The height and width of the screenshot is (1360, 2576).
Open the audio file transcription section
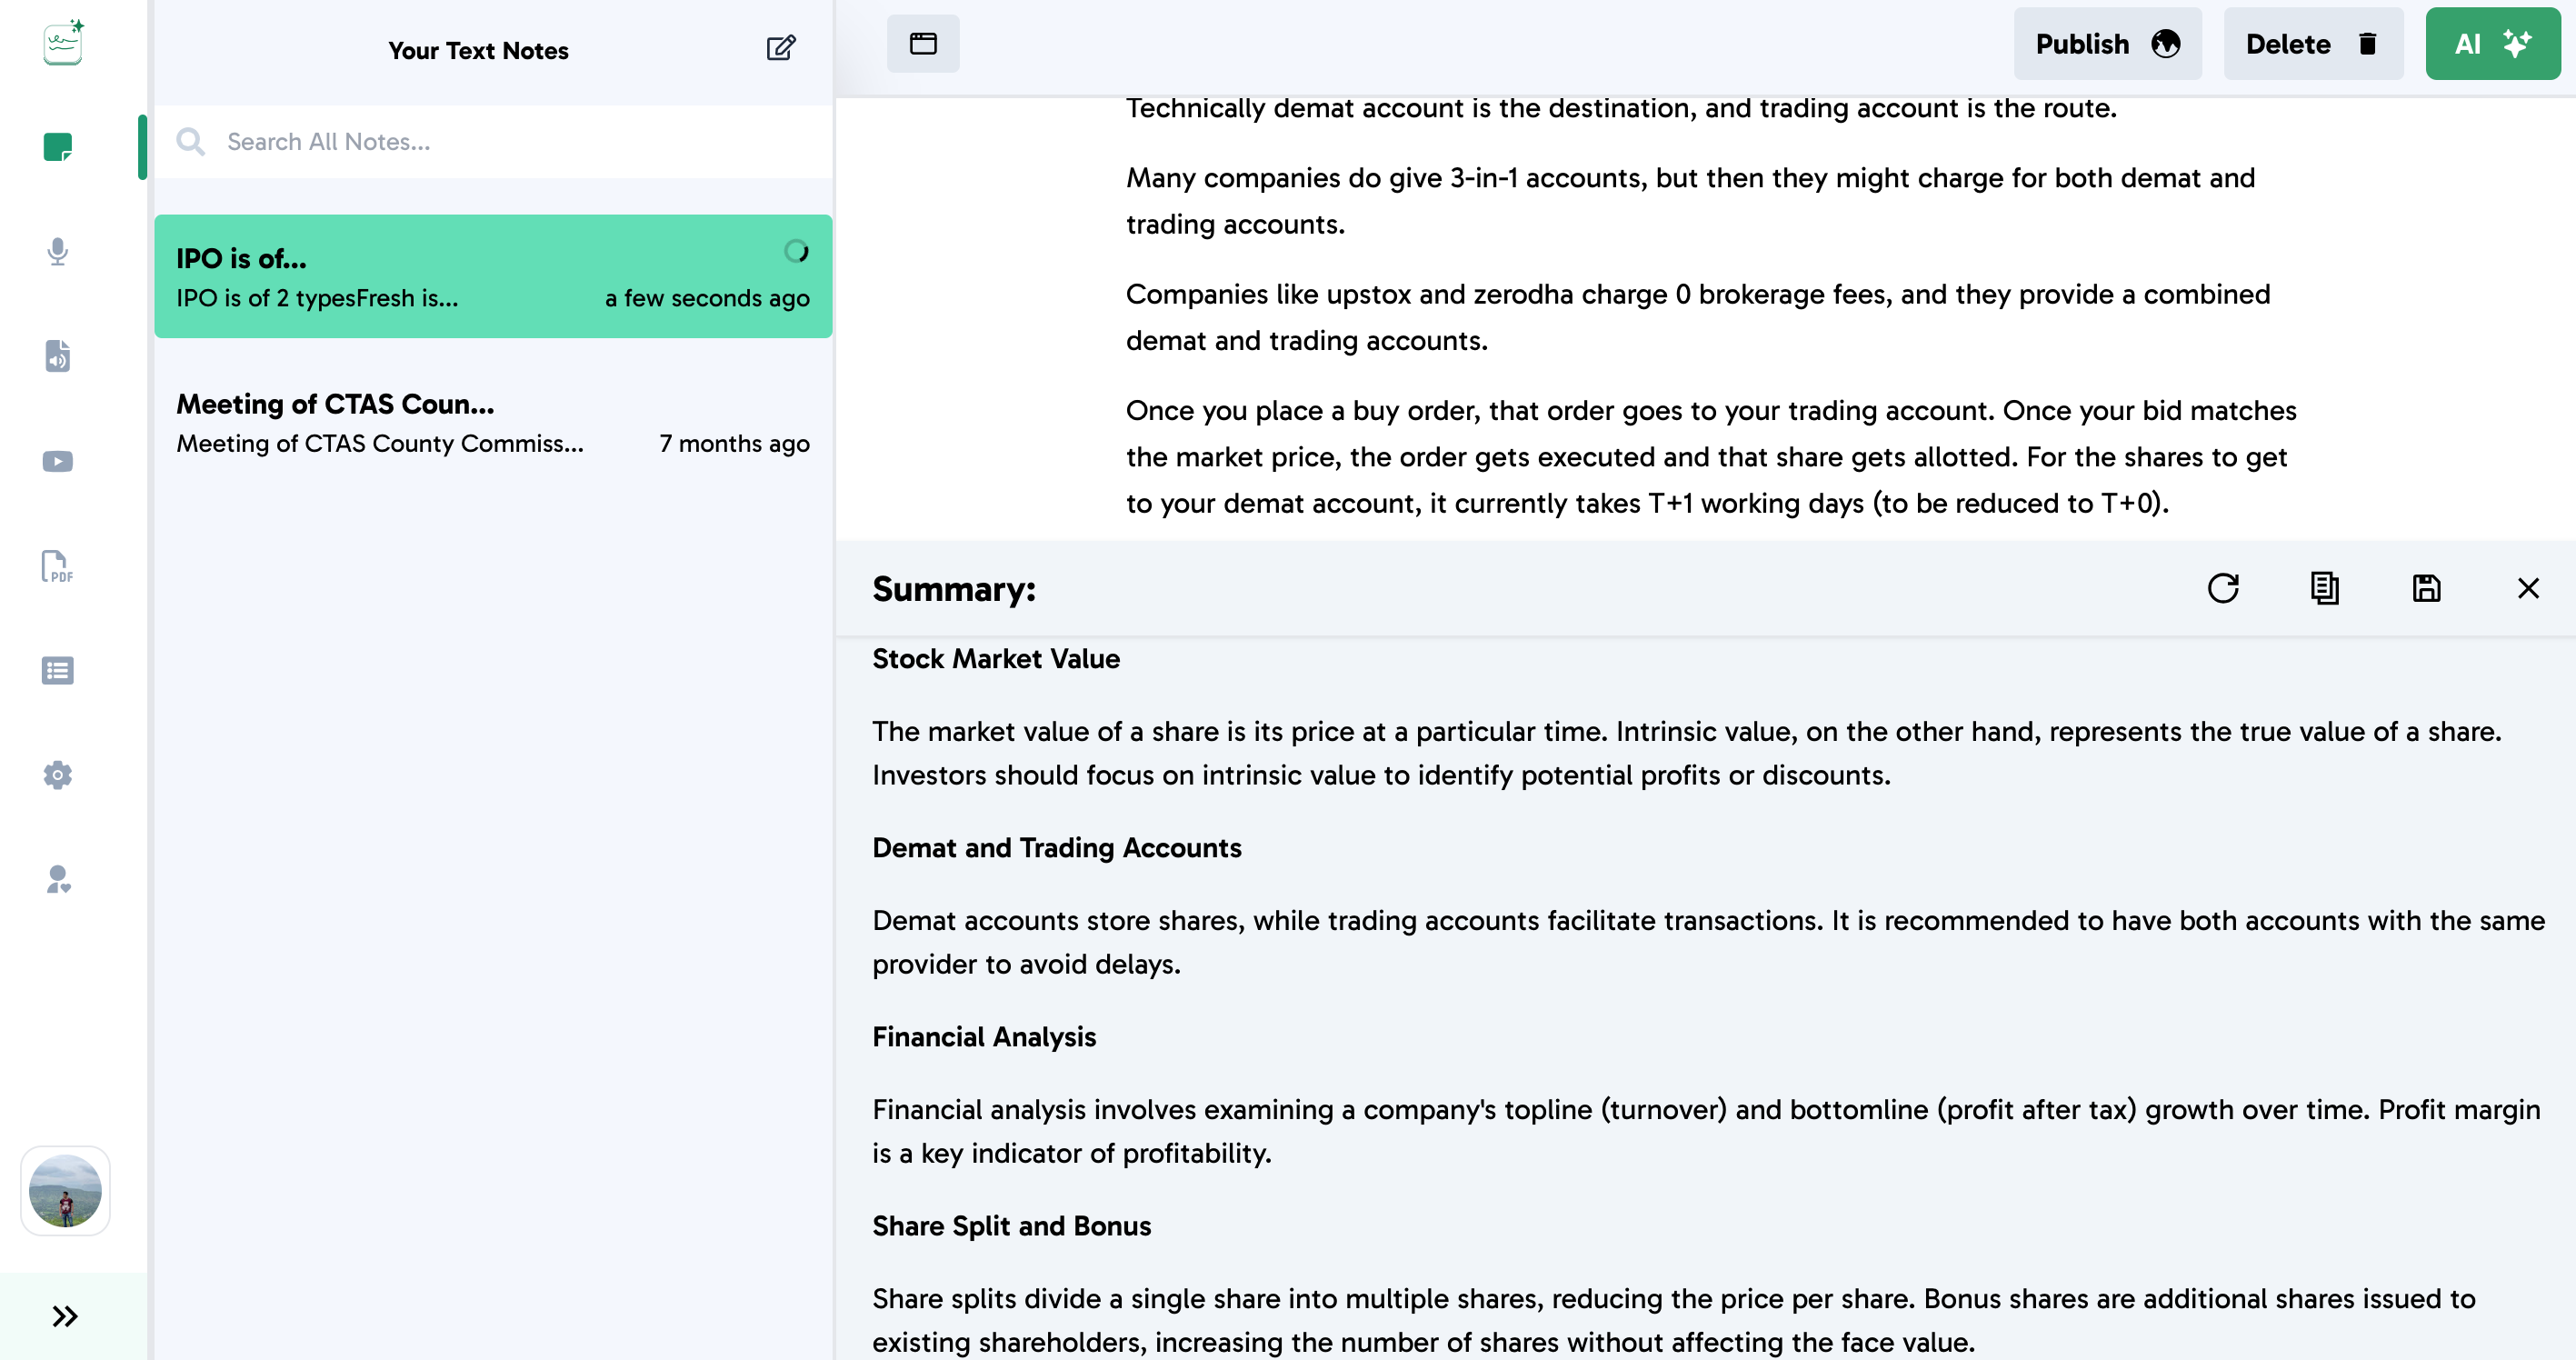58,356
